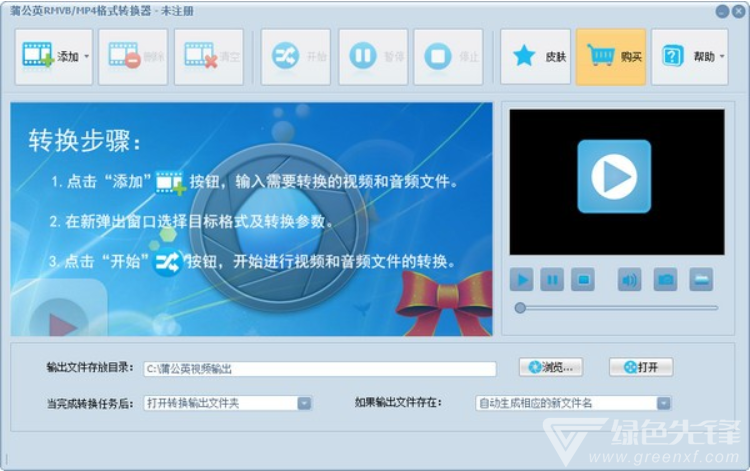Stop conversion with the 停止 toolbar icon
This screenshot has height=471, width=750.
(x=437, y=57)
